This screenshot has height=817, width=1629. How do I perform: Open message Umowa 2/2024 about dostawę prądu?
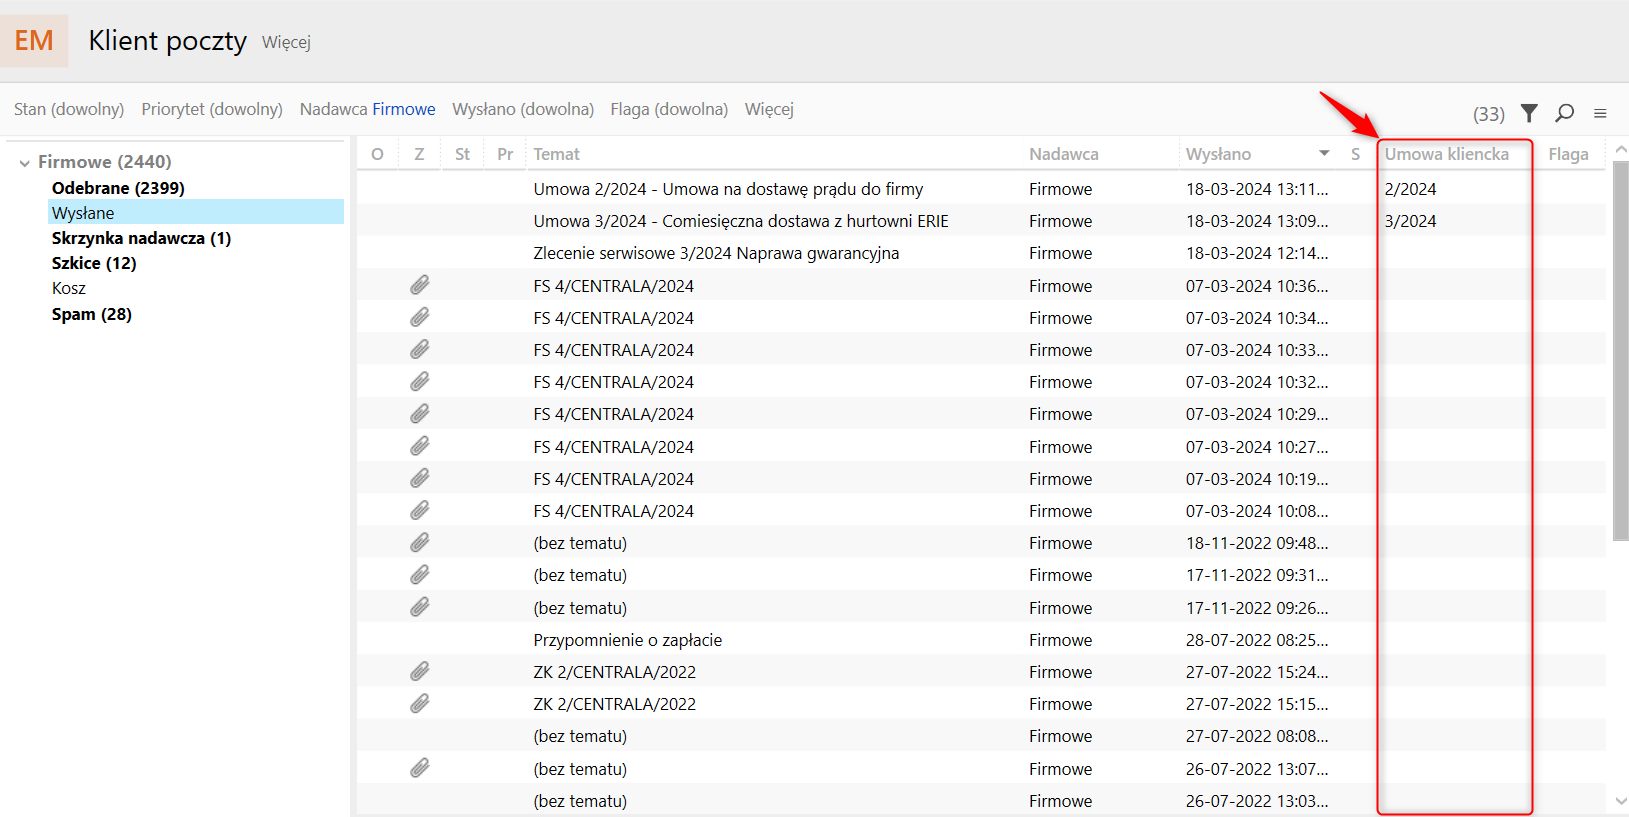(728, 189)
